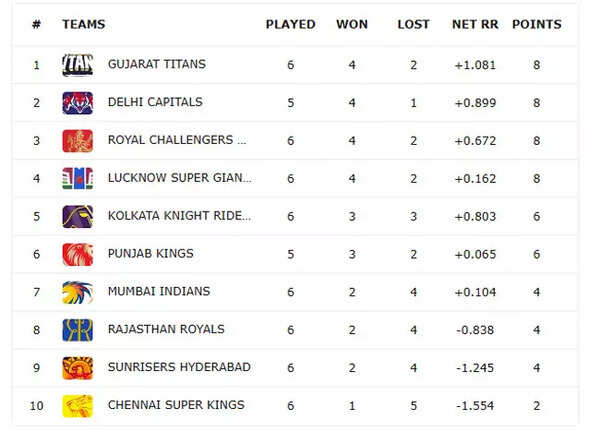The width and height of the screenshot is (600, 444).
Task: Click the Delhi Capitals team logo
Action: click(x=77, y=103)
